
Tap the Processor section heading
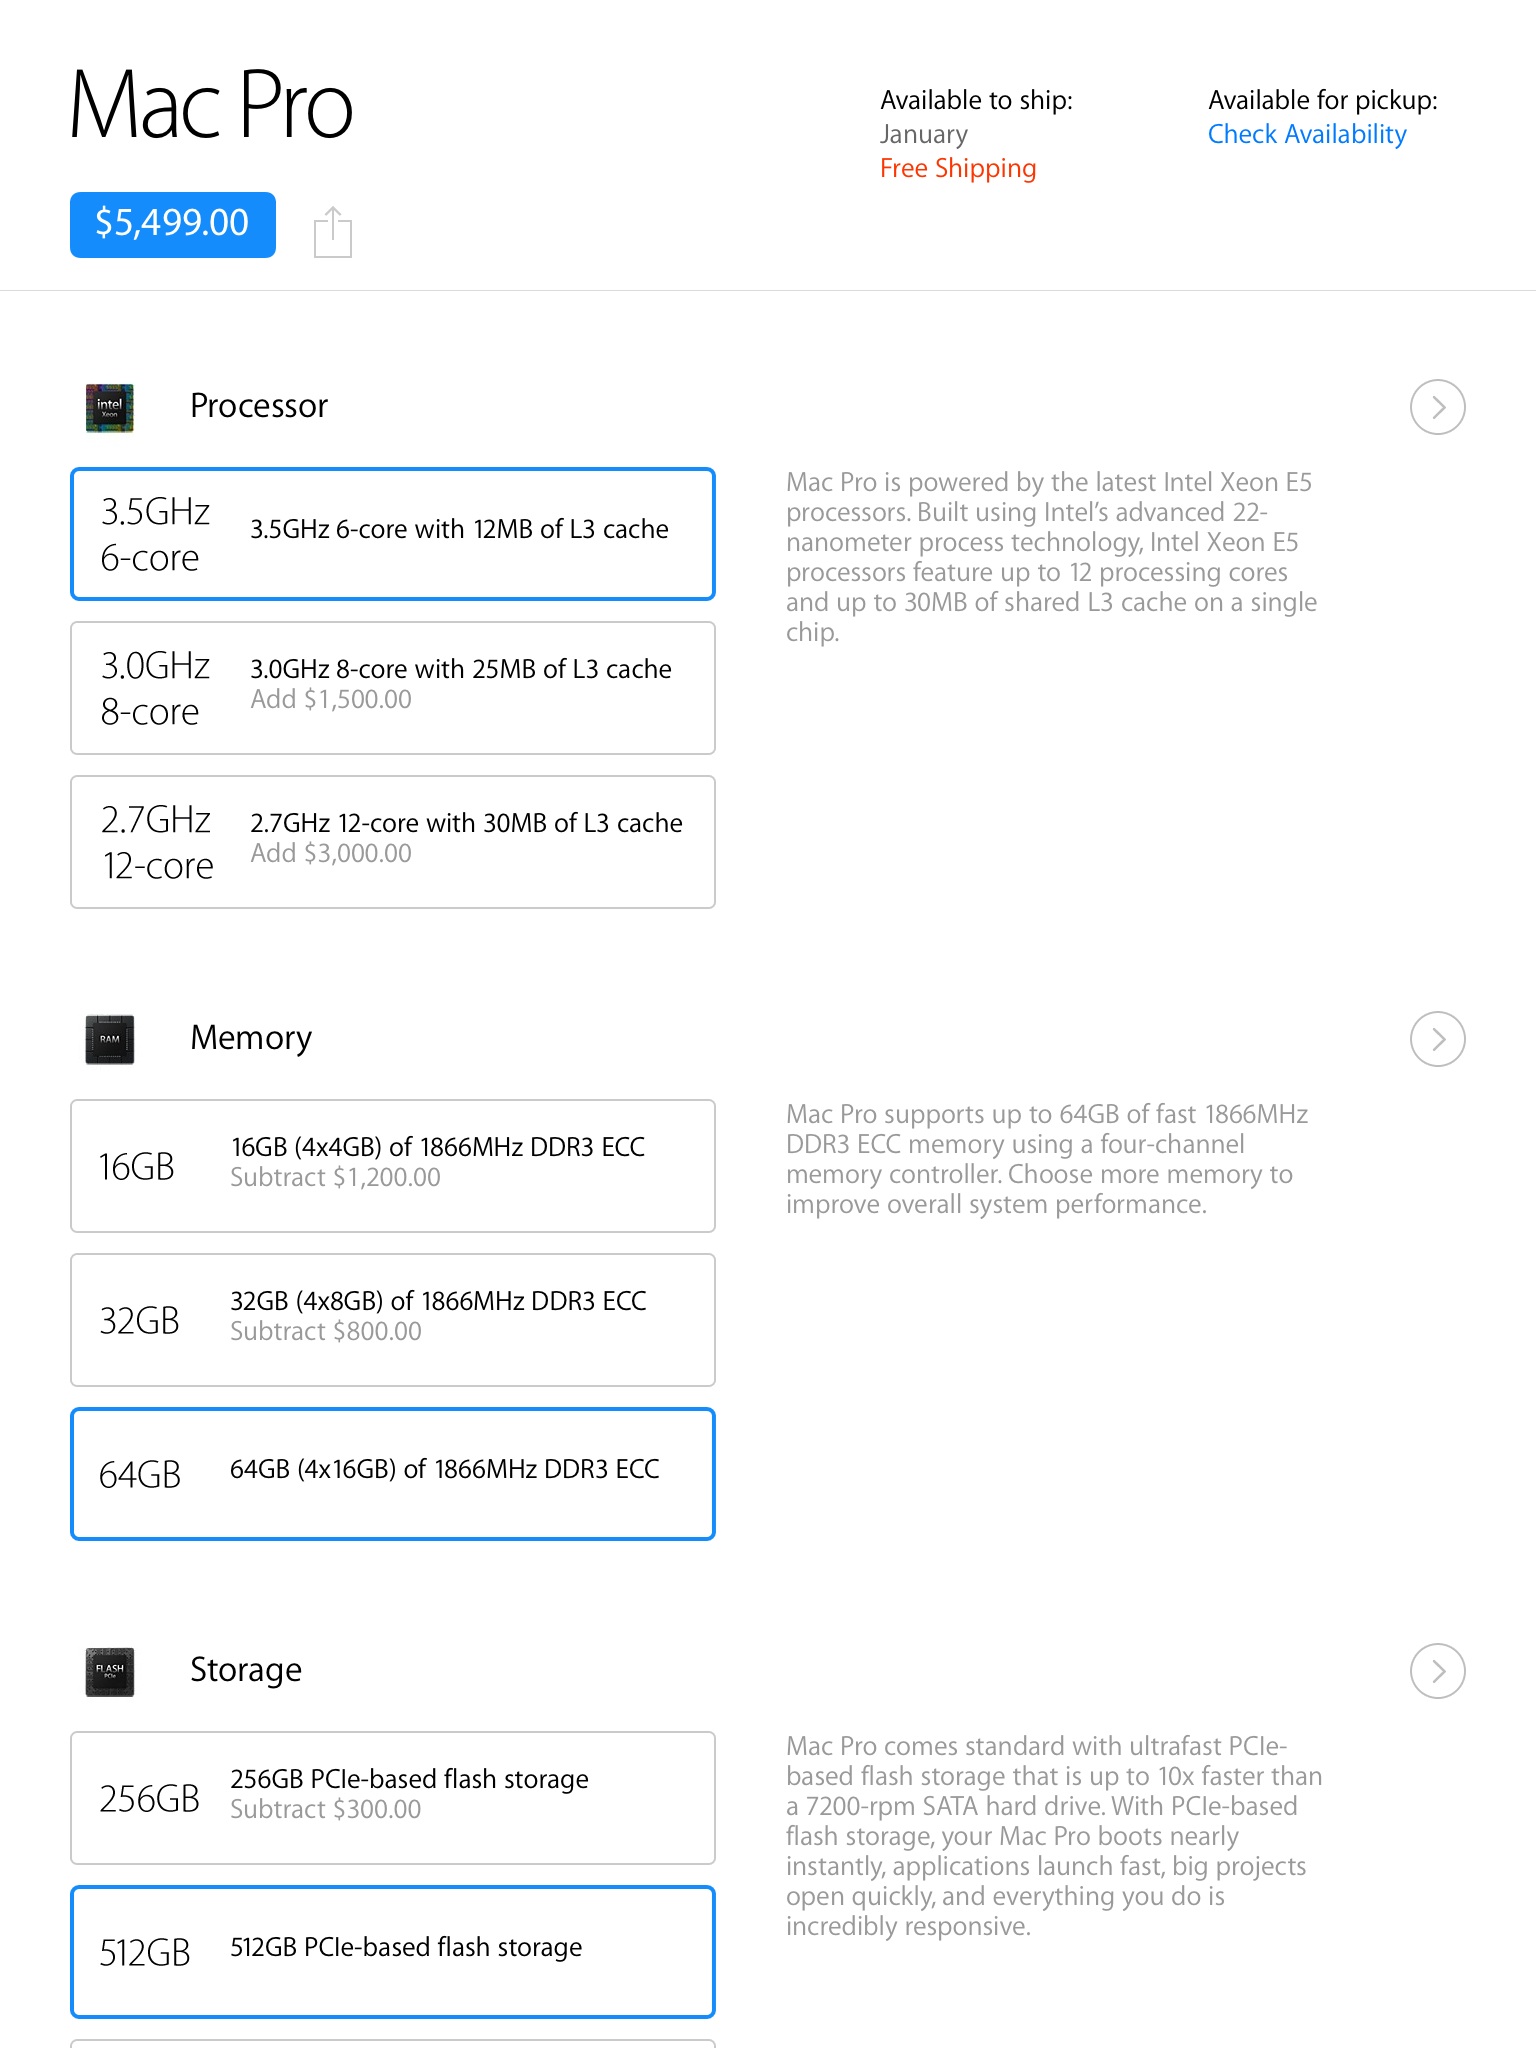click(259, 406)
